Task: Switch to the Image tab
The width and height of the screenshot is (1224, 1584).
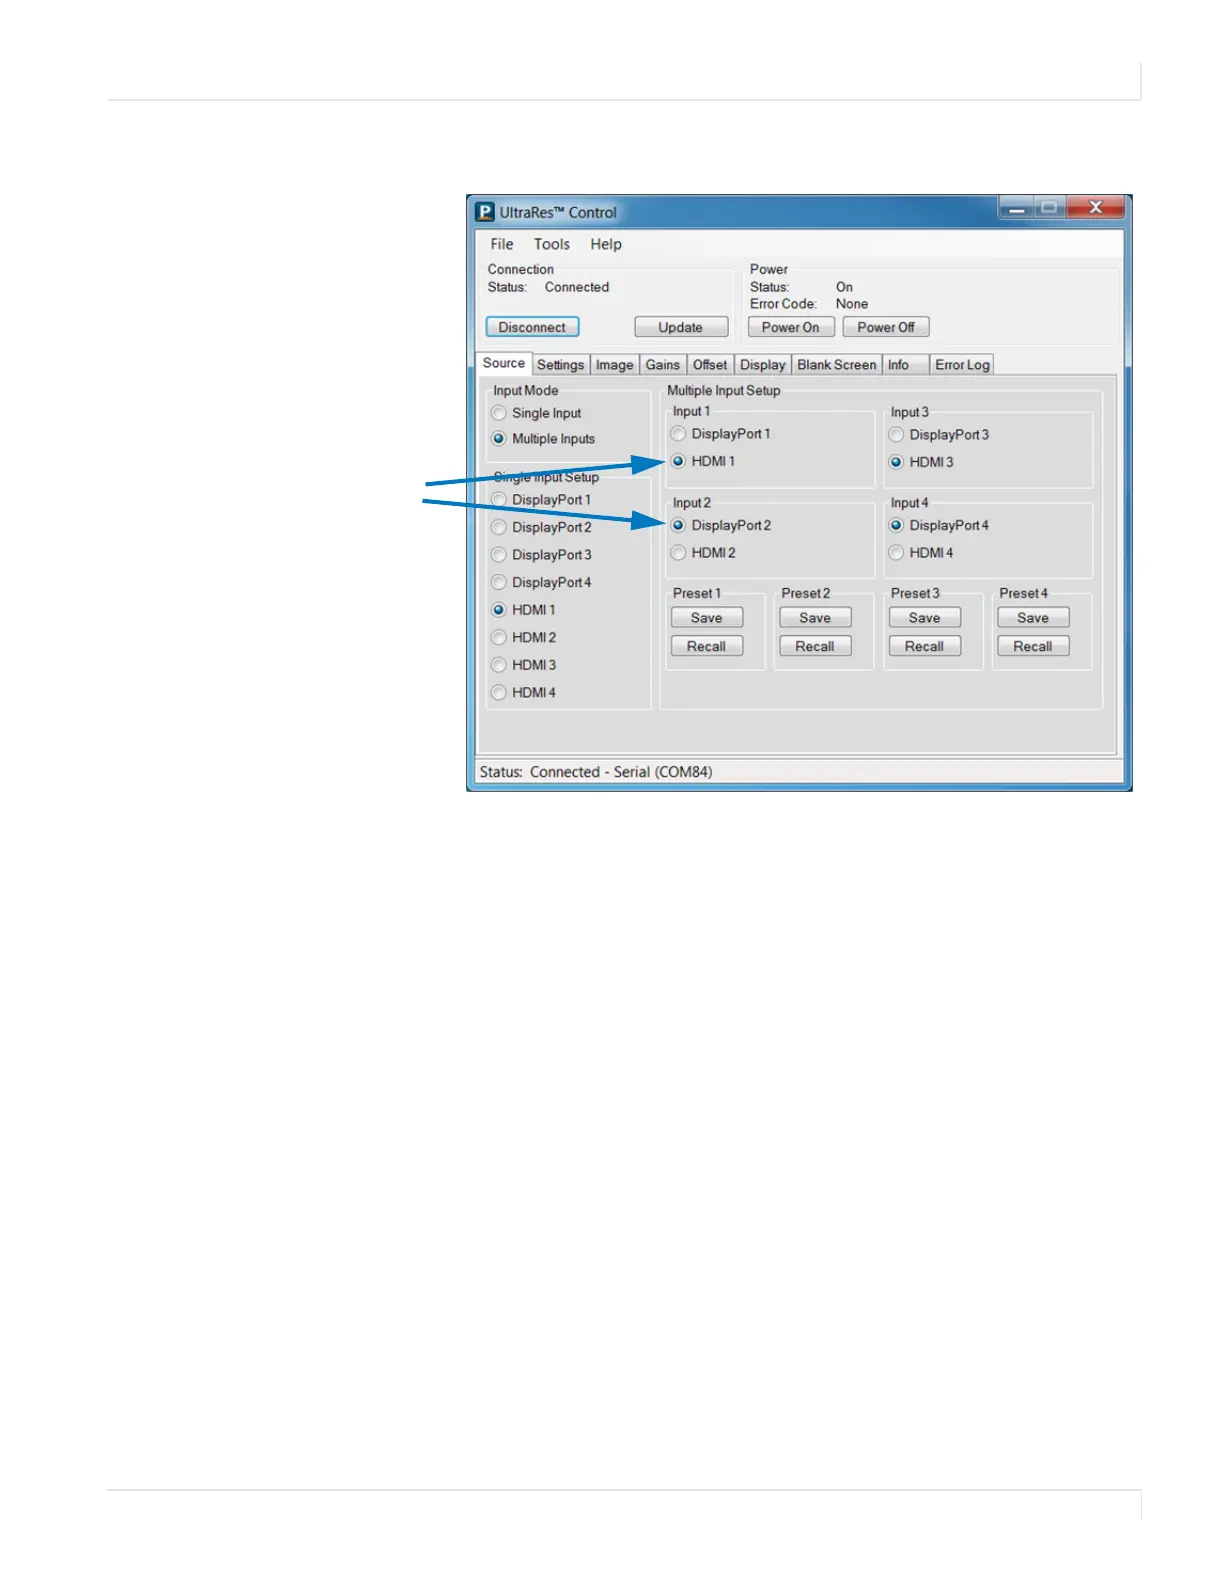Action: (614, 365)
